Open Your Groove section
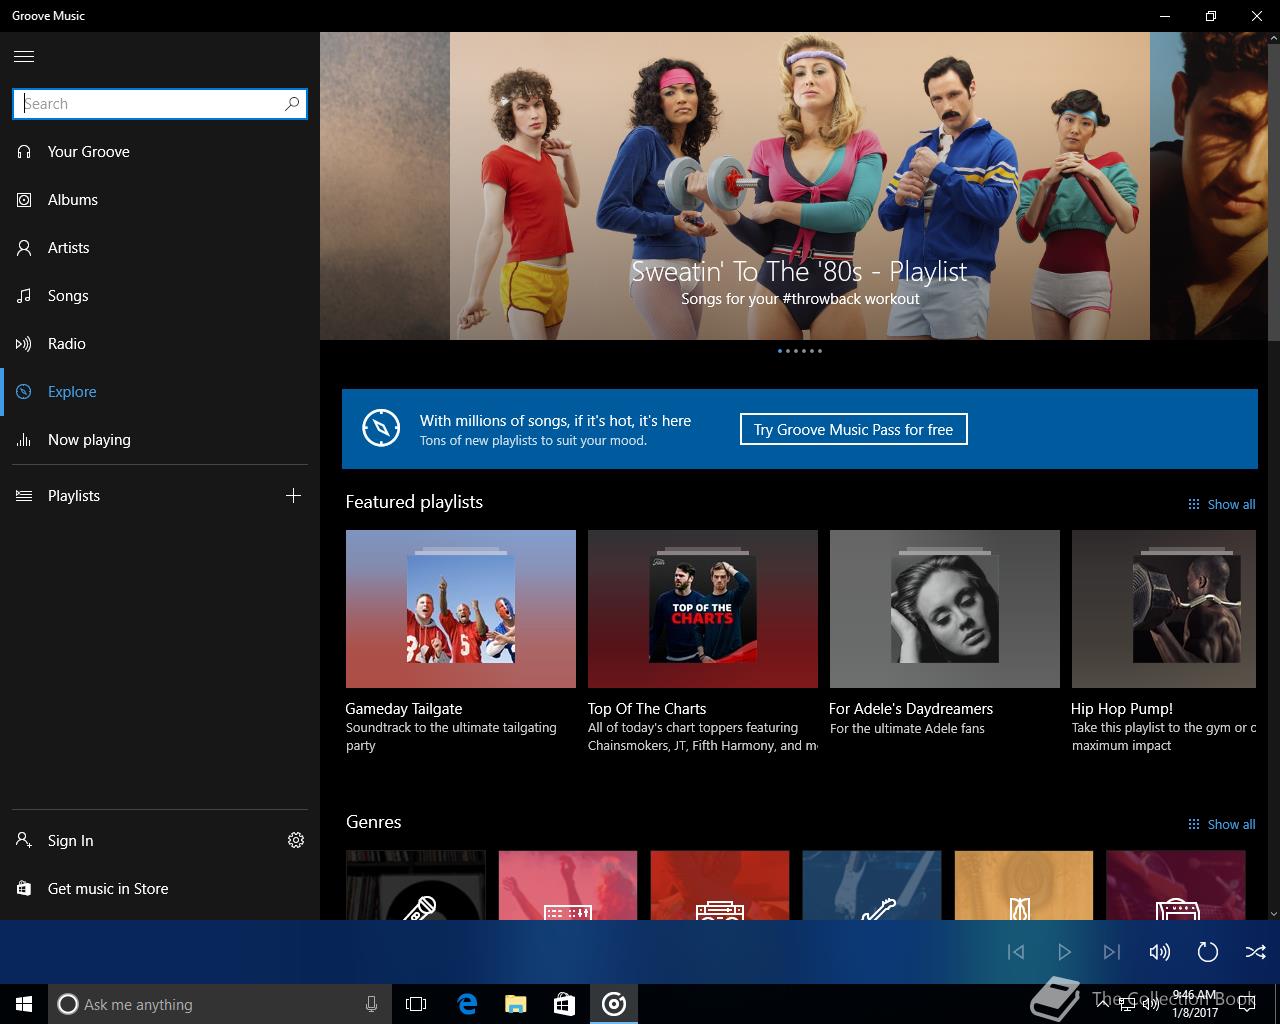This screenshot has width=1280, height=1024. click(160, 152)
